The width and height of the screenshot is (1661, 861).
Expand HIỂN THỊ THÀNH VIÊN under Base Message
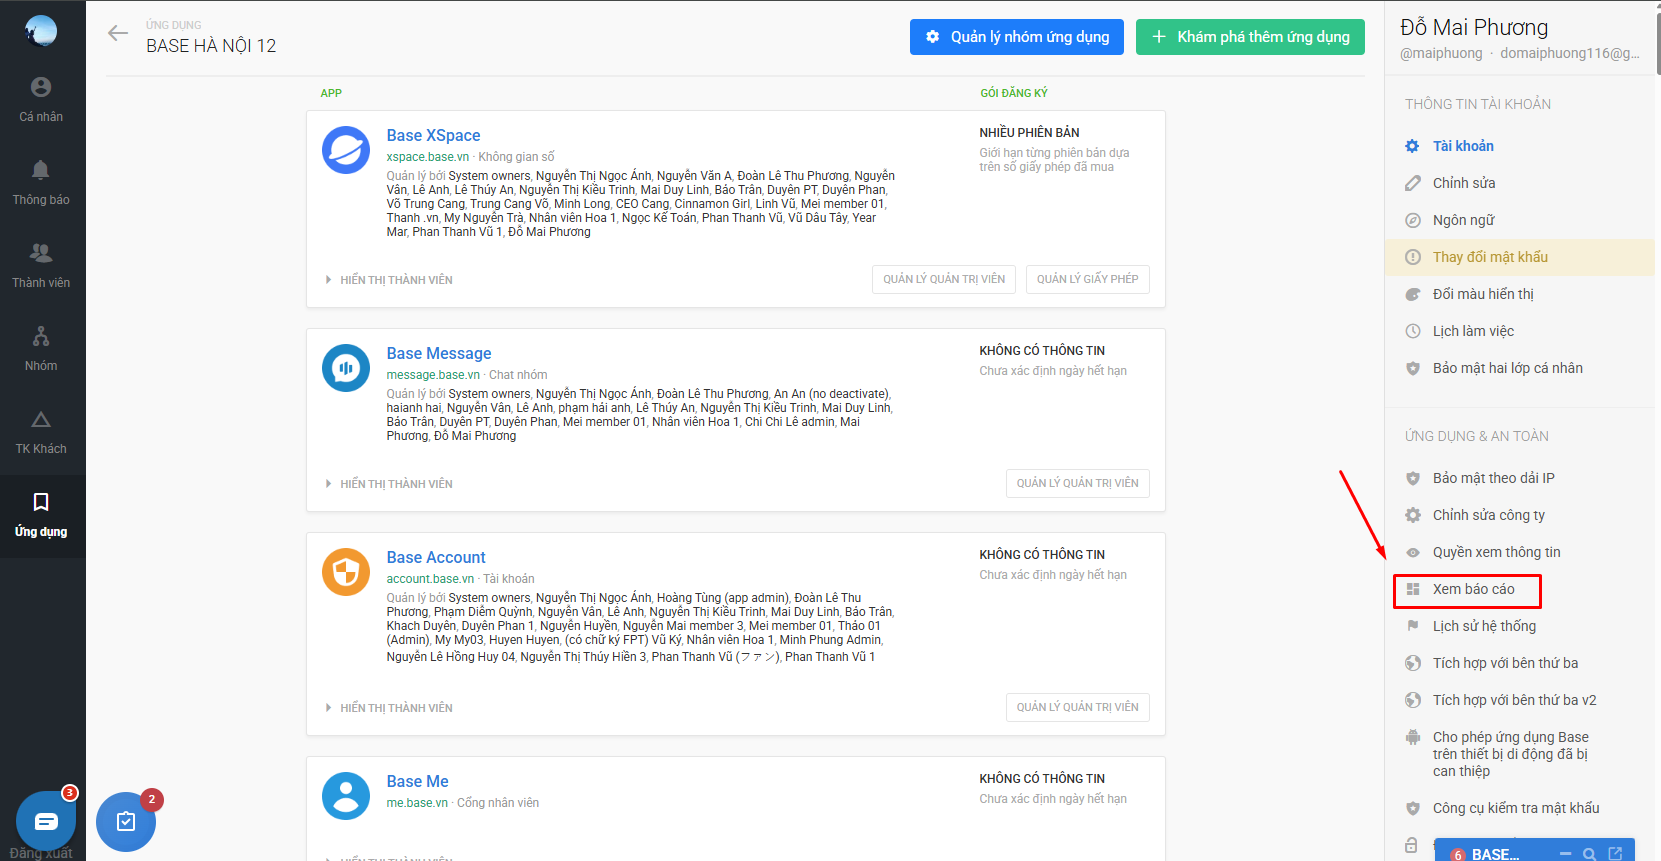(389, 484)
